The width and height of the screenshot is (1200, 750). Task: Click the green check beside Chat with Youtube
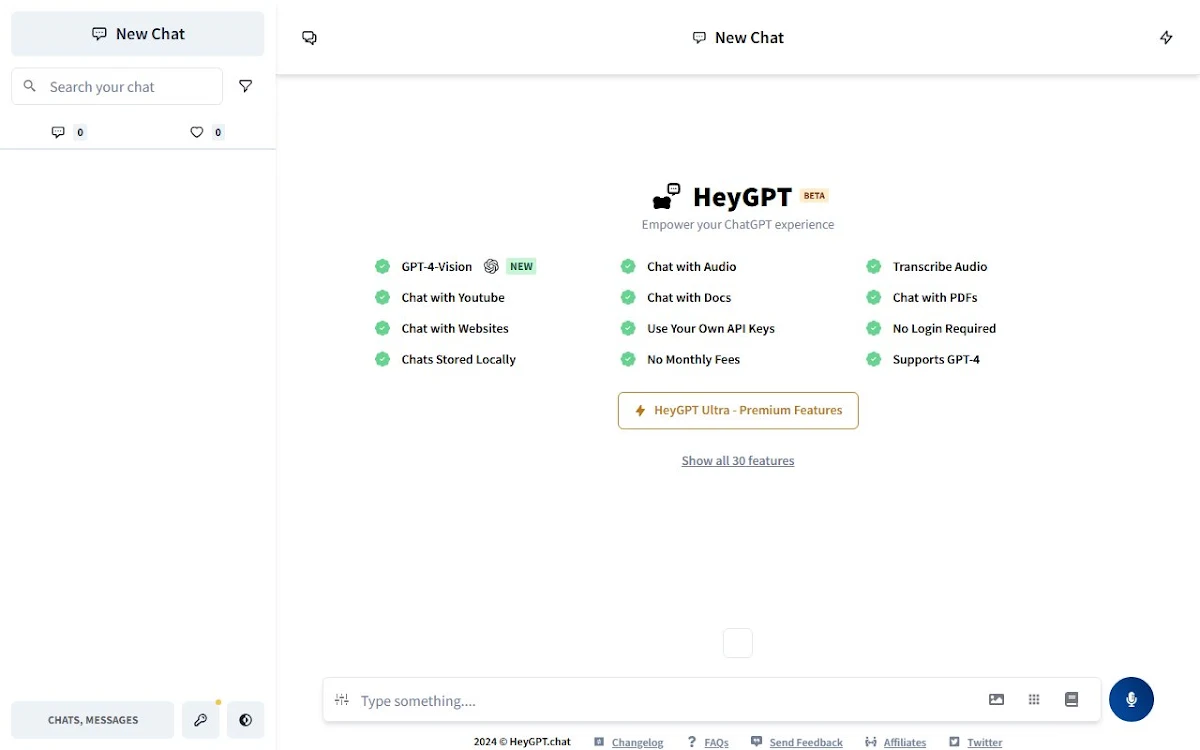pos(382,298)
